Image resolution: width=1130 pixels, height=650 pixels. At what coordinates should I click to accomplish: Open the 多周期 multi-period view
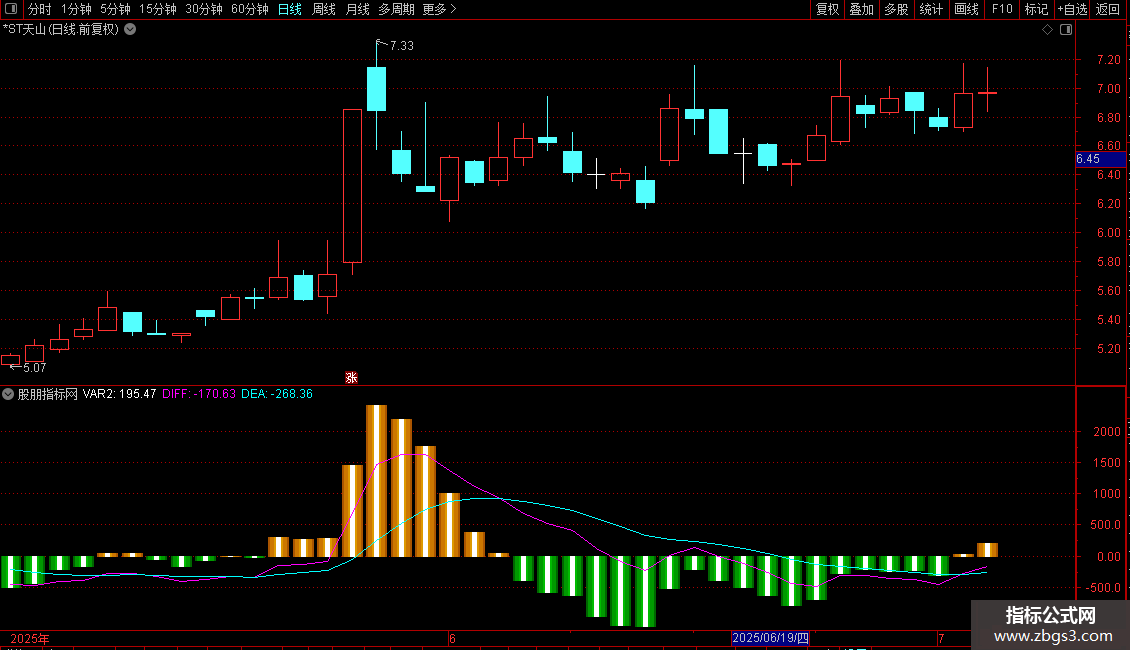396,9
